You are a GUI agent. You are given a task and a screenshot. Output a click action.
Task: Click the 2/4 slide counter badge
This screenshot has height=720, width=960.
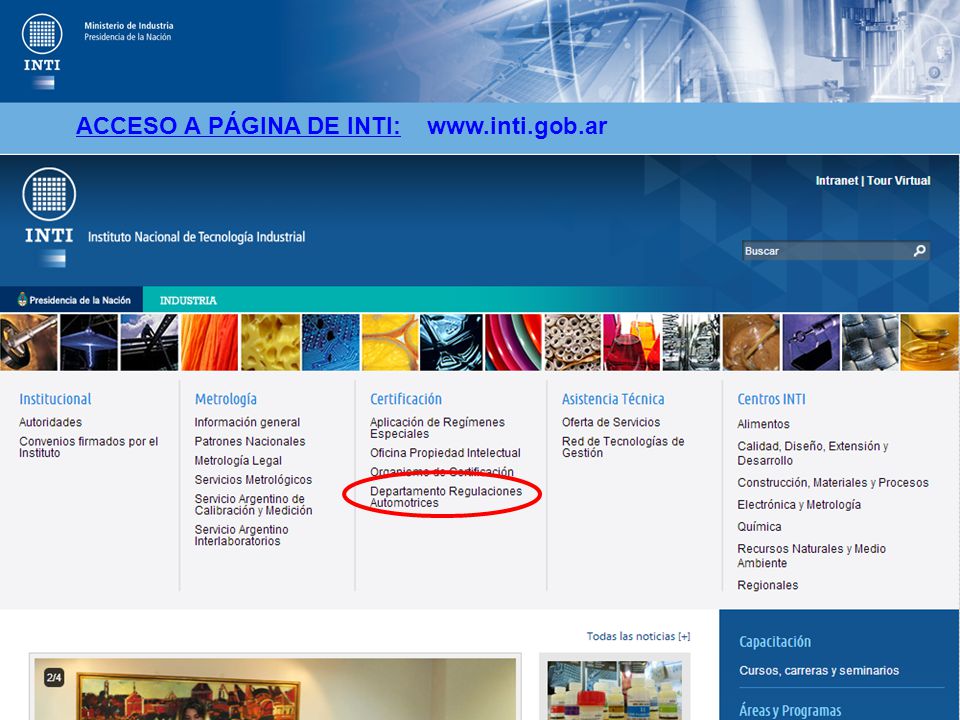tap(54, 677)
